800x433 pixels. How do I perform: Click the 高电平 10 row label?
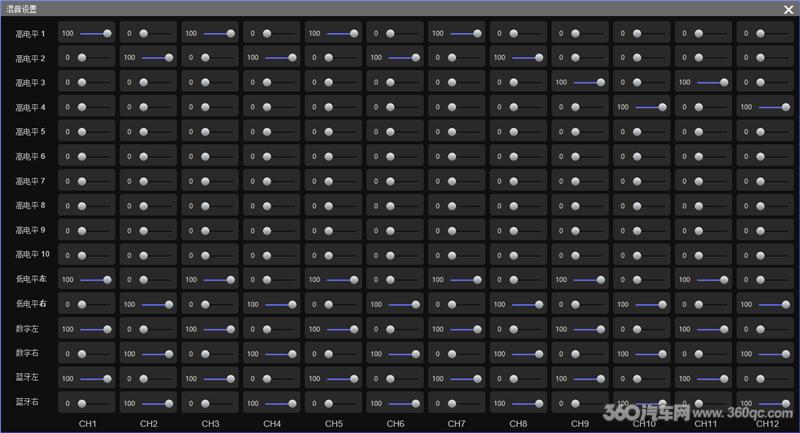[32, 254]
